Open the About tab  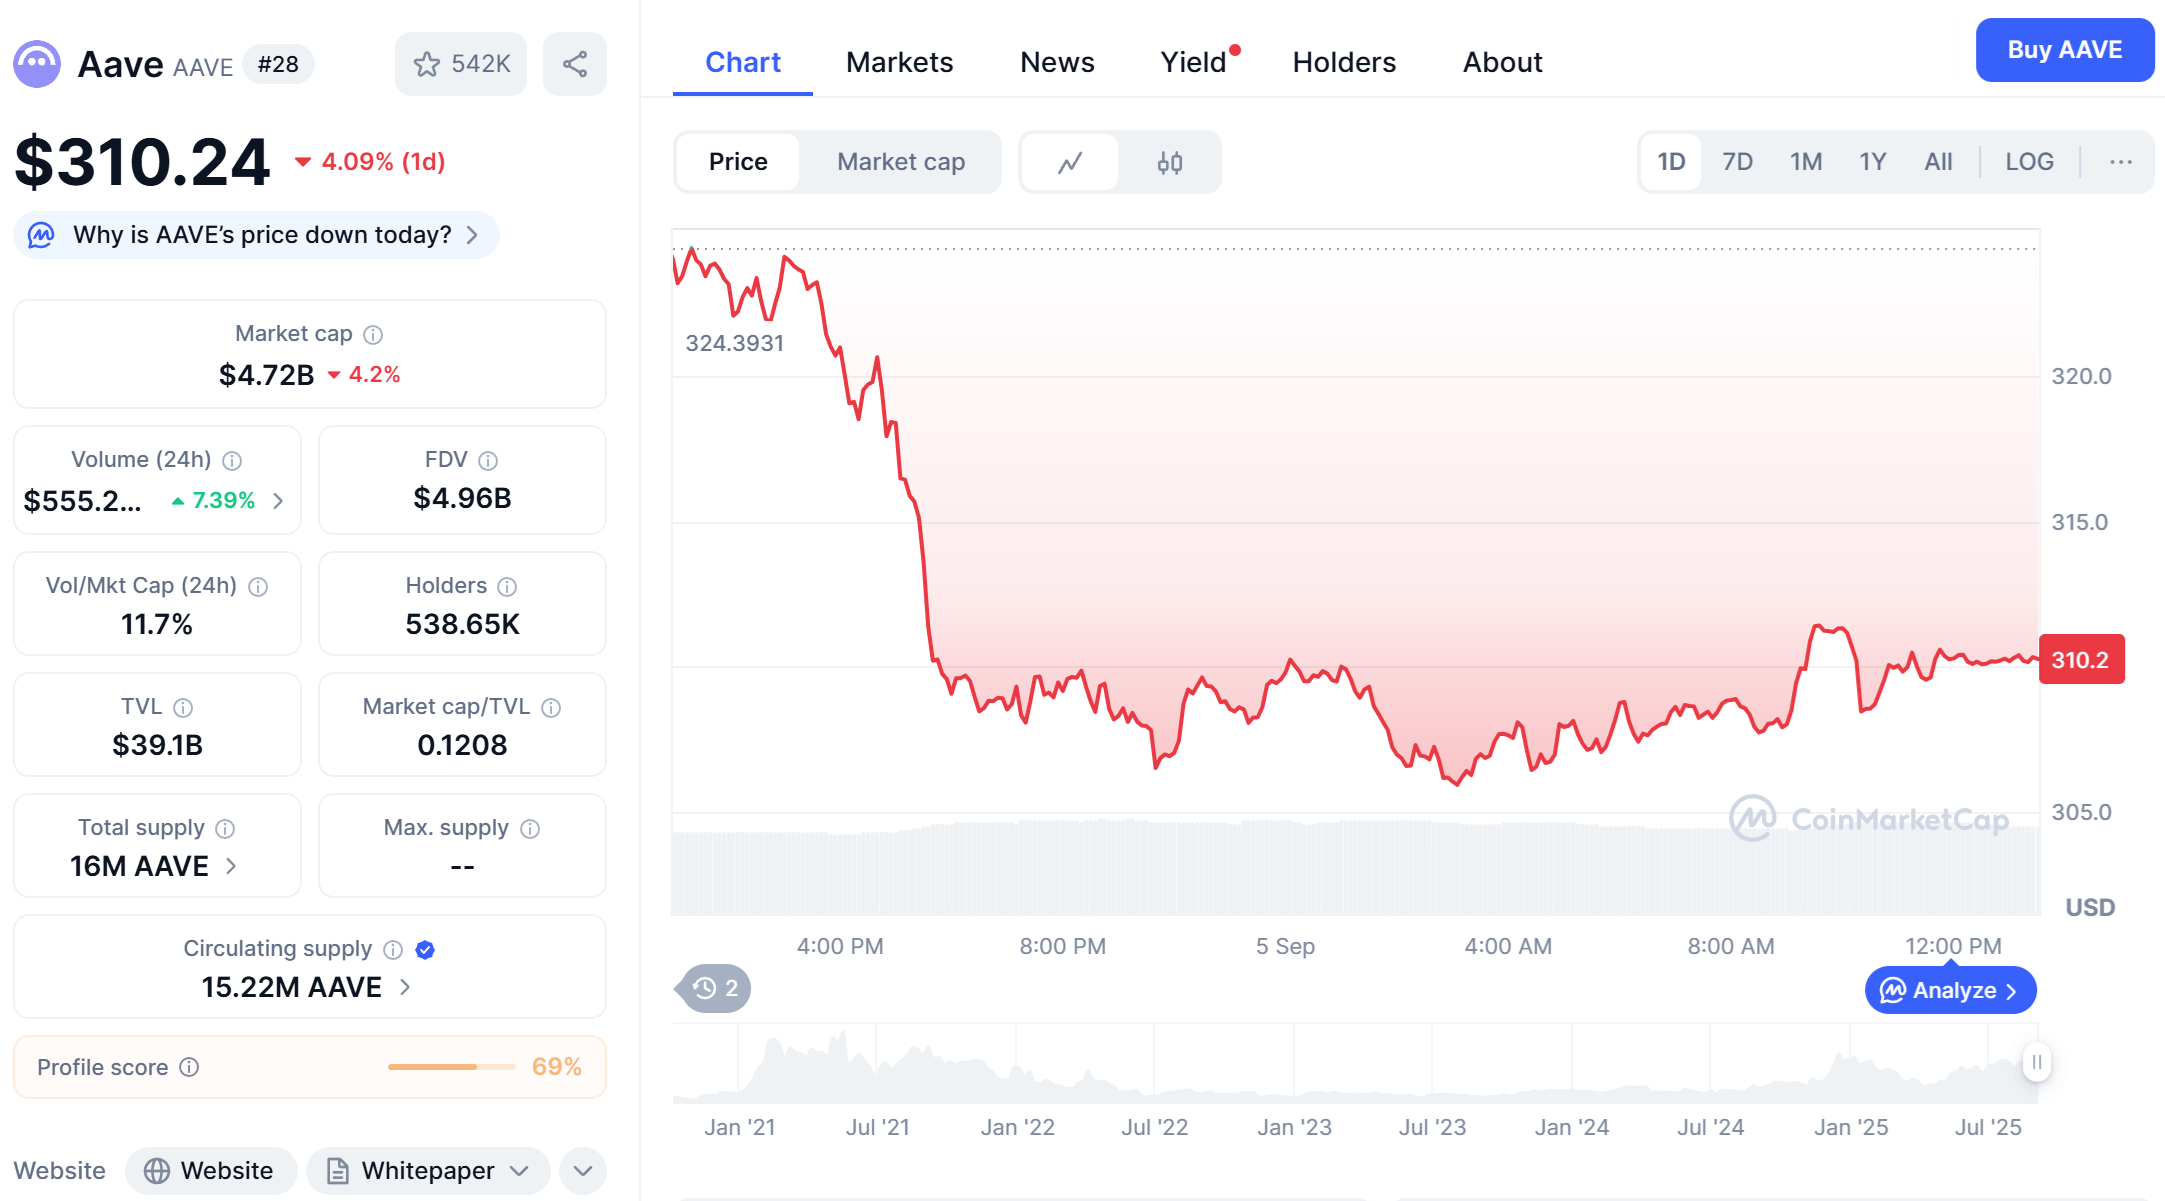click(1502, 63)
